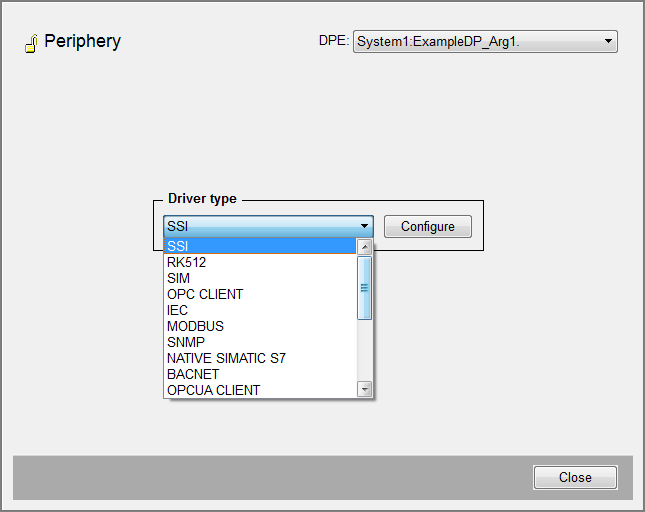Viewport: 645px width, 512px height.
Task: Click the driver list scroll-up arrow
Action: [x=365, y=246]
